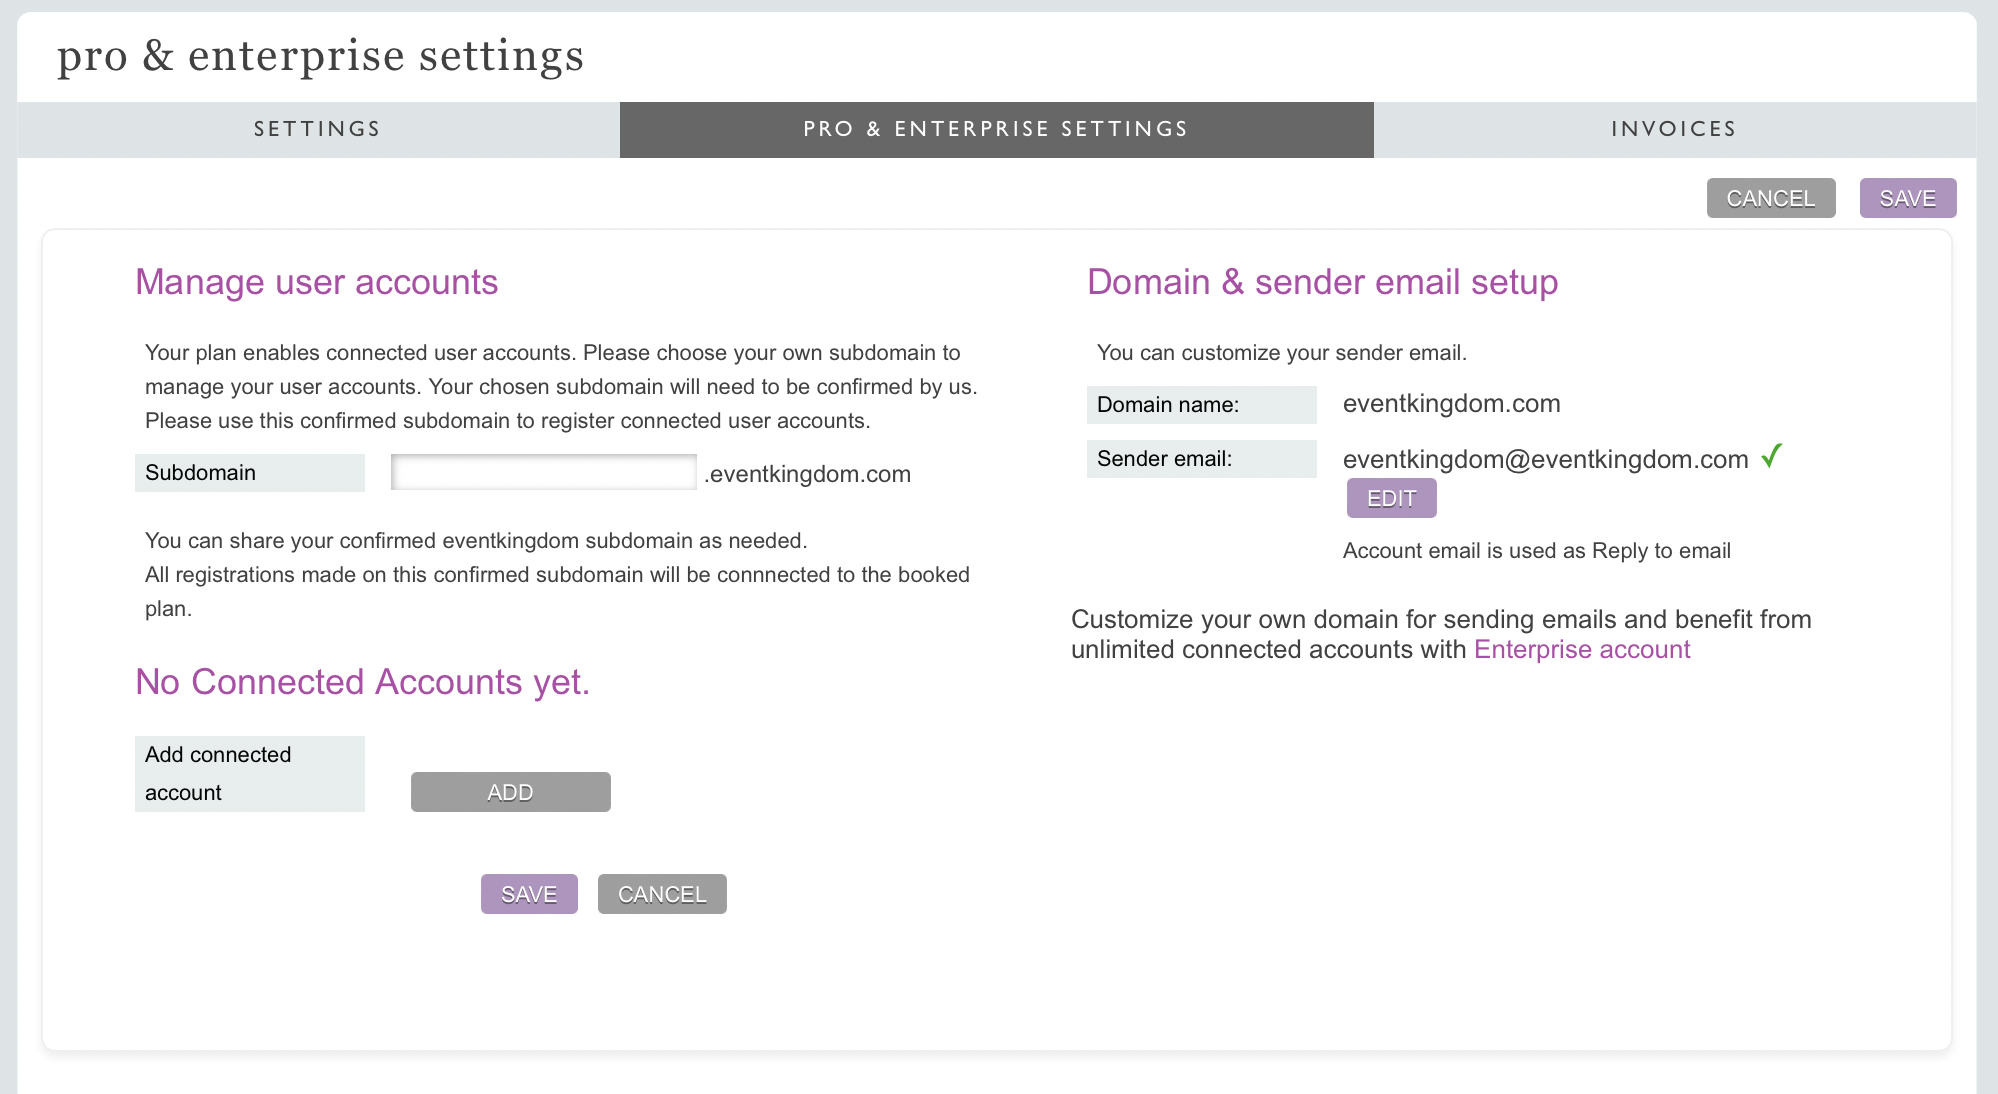This screenshot has width=1998, height=1094.
Task: Click the eventkingdom.com domain name value
Action: 1451,404
